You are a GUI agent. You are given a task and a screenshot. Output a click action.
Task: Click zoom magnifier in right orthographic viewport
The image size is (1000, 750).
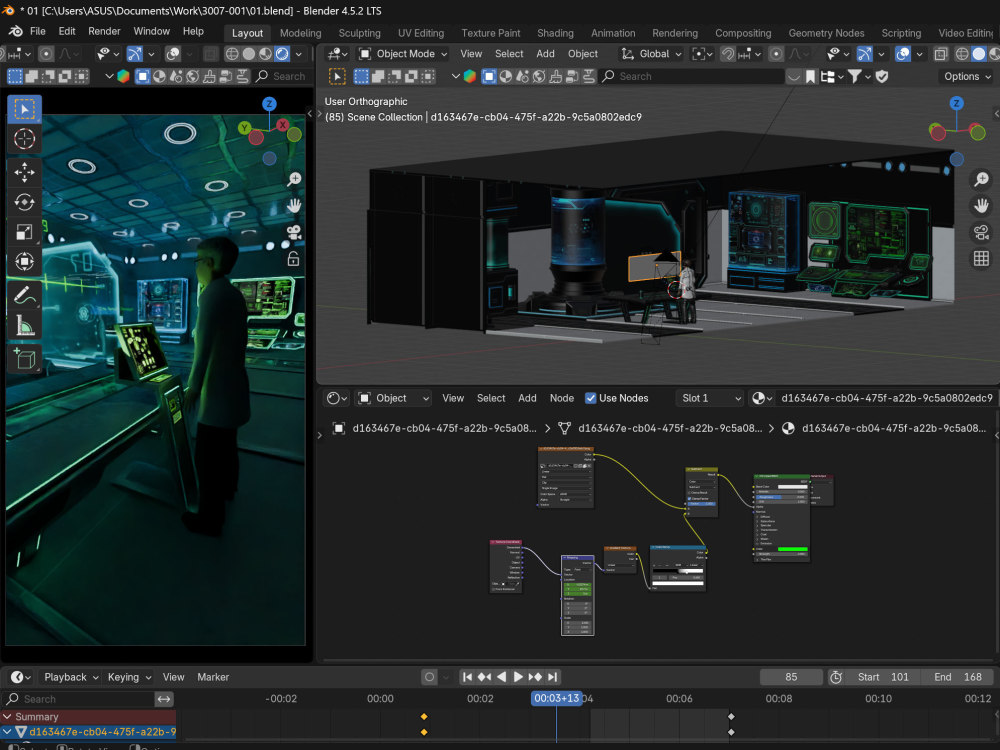click(981, 179)
